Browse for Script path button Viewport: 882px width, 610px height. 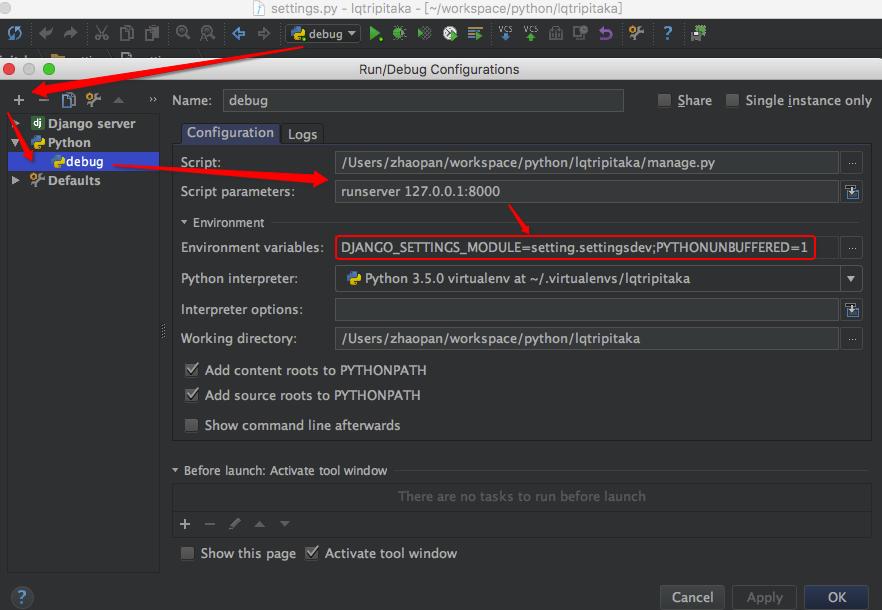[852, 163]
